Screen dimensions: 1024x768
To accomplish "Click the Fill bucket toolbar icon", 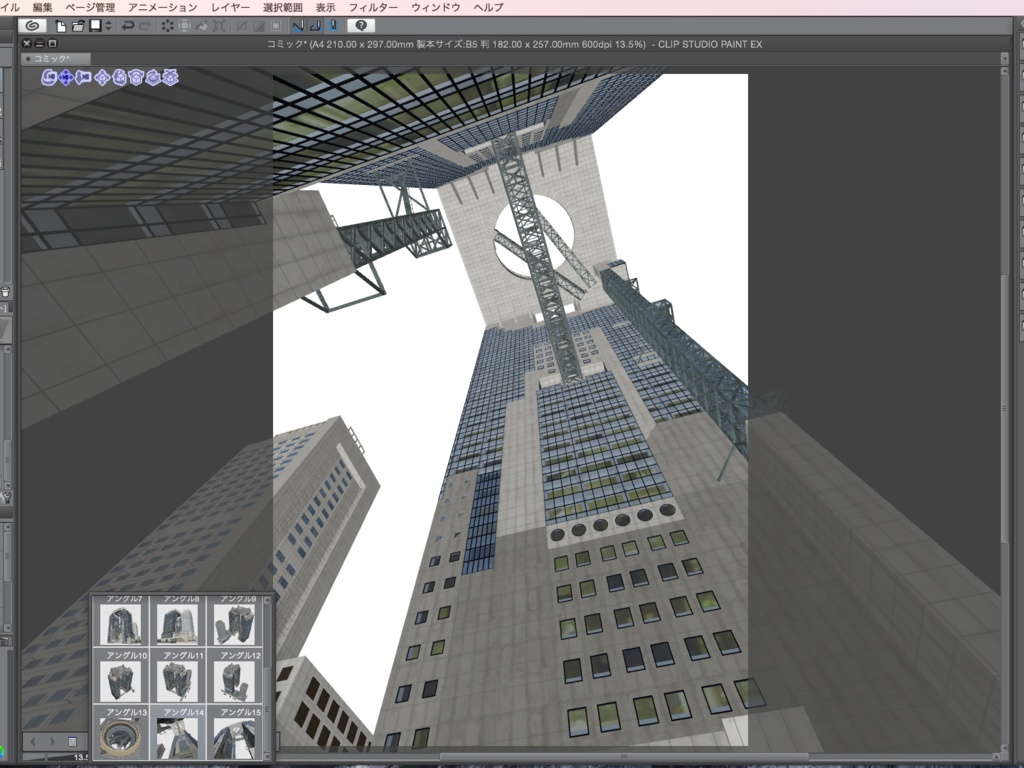I will [202, 26].
